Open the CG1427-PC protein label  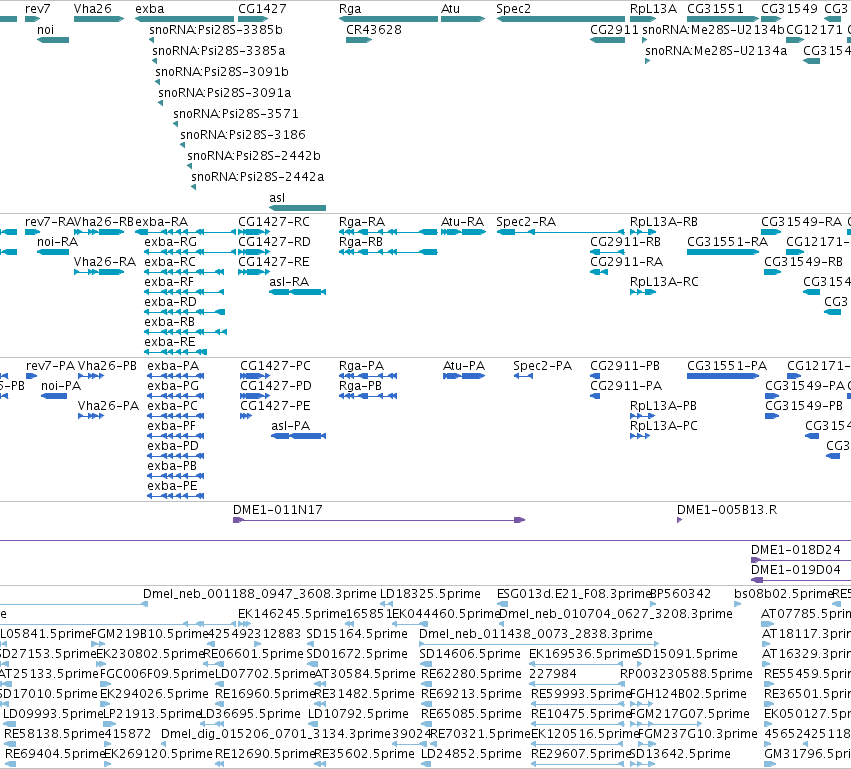(276, 366)
